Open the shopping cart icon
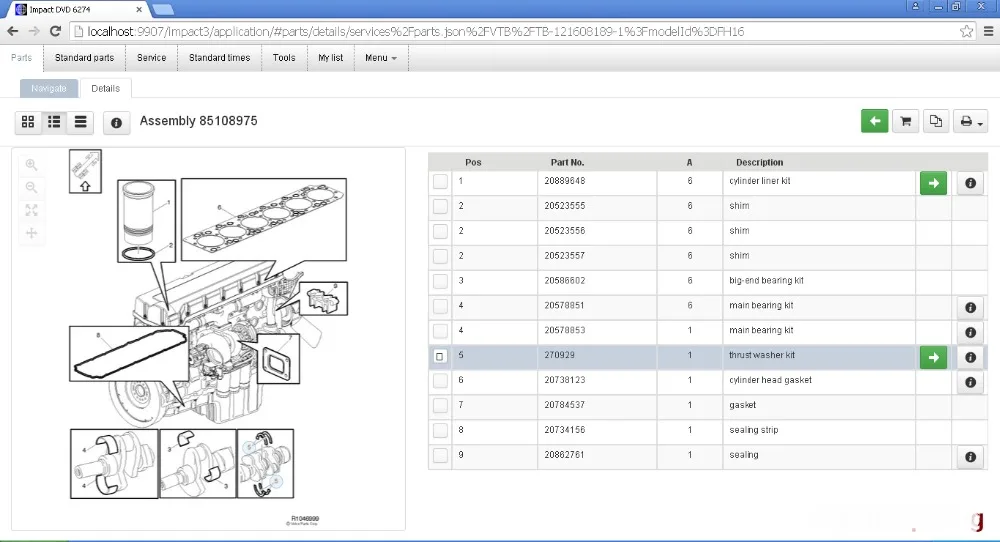 pos(905,121)
